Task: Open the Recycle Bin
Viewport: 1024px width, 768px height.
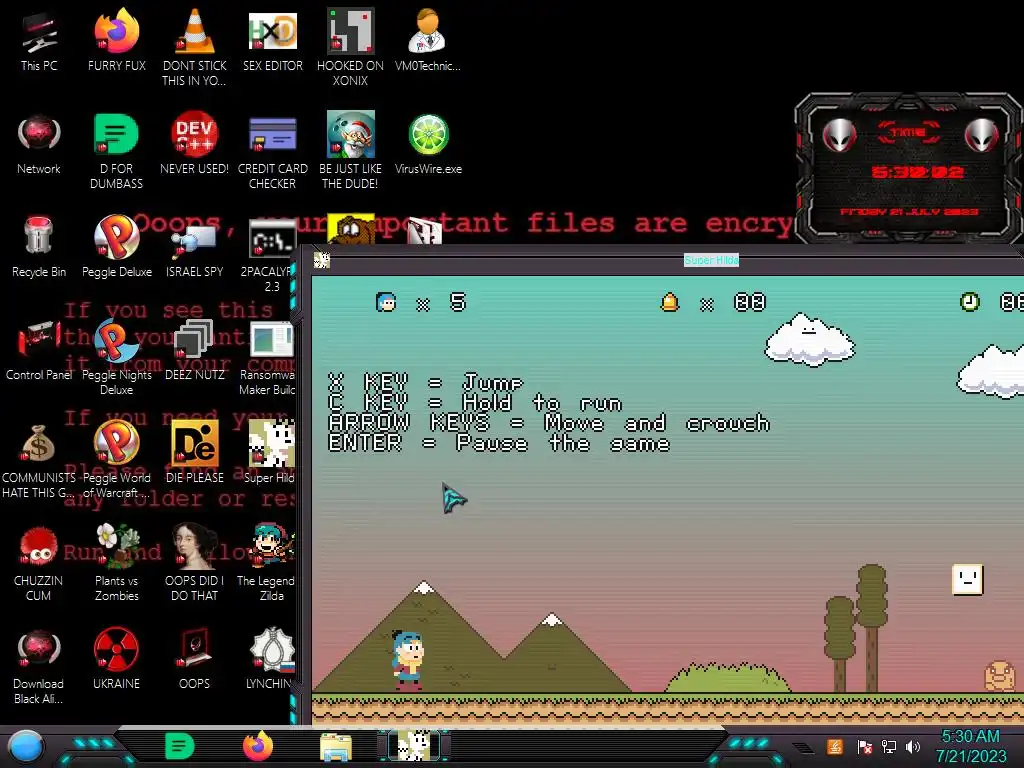Action: [39, 247]
